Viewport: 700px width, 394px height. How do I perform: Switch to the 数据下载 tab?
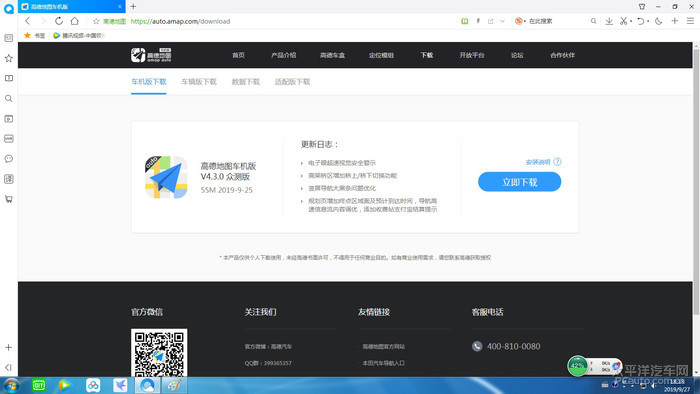[x=246, y=82]
